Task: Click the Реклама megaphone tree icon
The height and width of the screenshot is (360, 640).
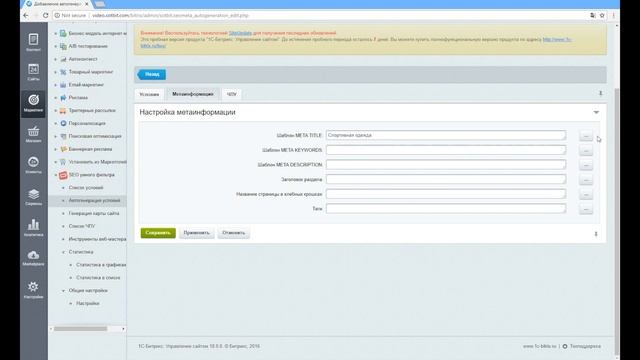Action: (63, 98)
